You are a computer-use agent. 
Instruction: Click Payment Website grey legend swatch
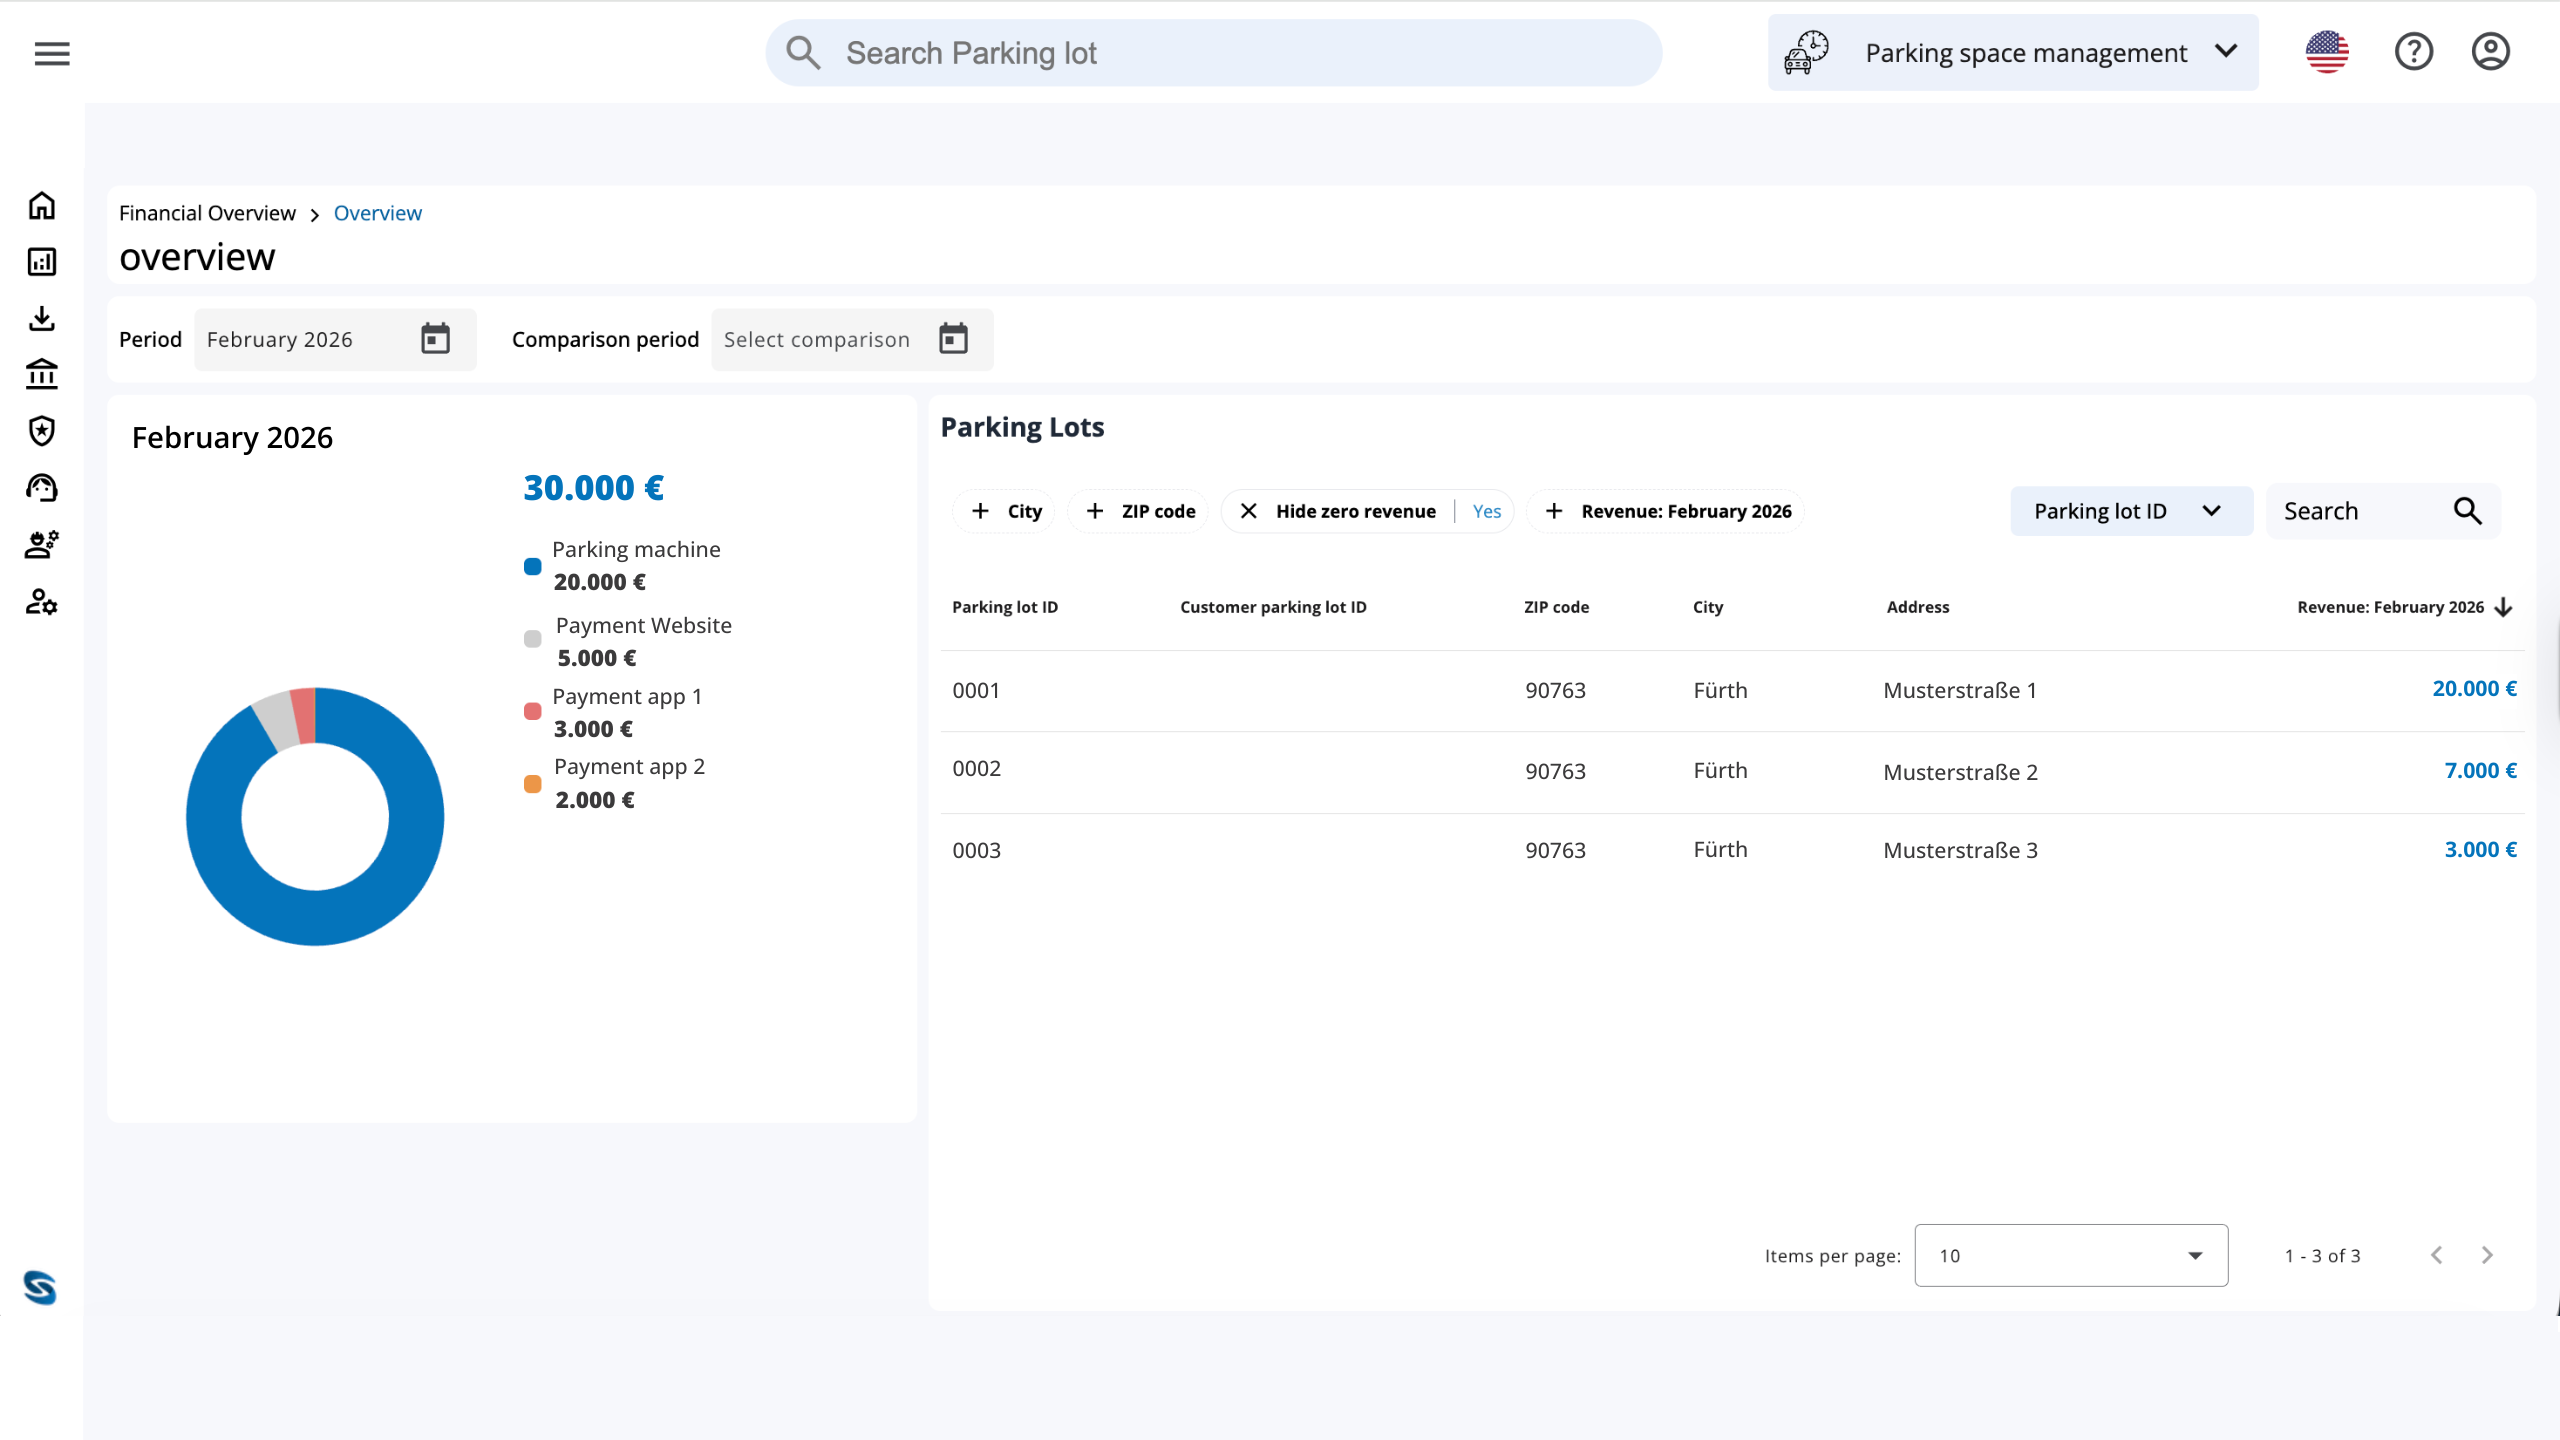[x=533, y=639]
